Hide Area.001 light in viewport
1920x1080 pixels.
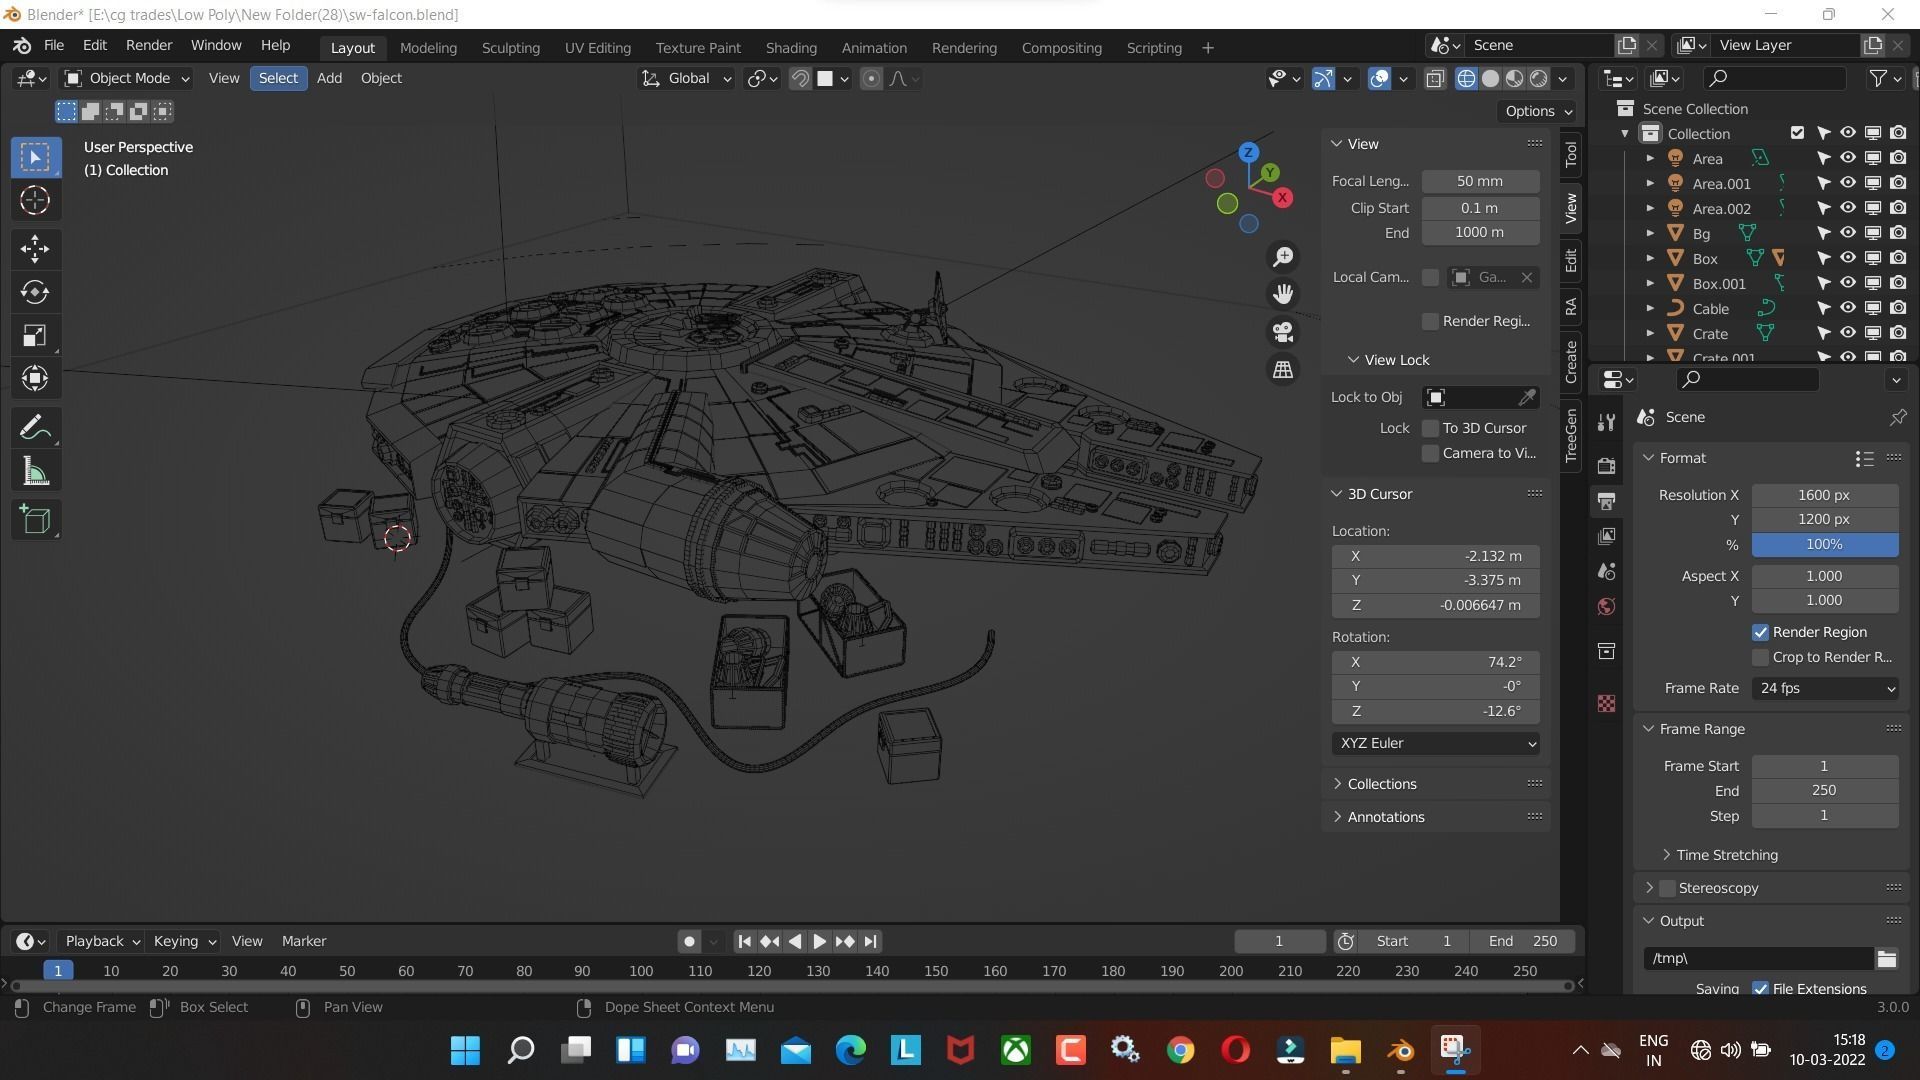[x=1848, y=183]
